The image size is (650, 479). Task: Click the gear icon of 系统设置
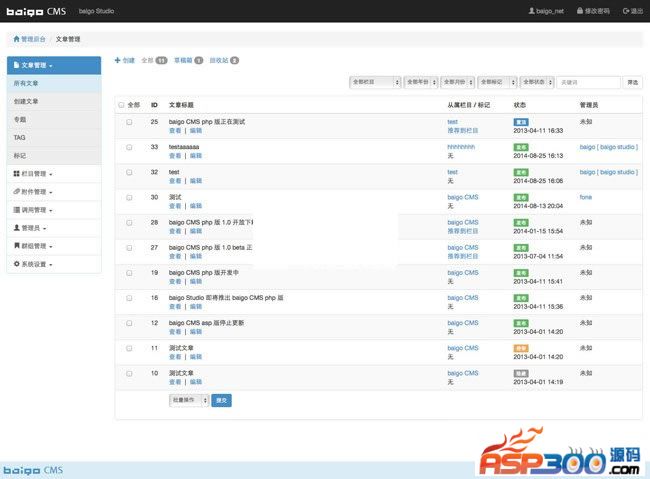17,264
